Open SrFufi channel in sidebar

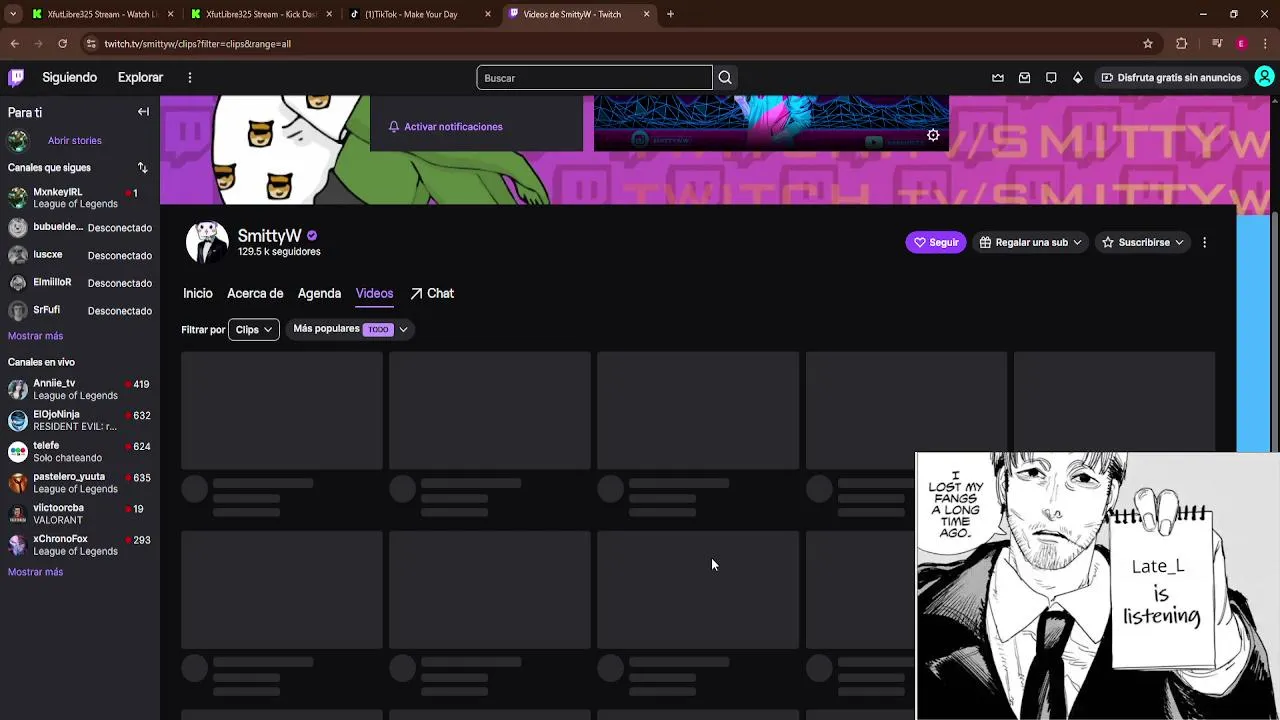tap(80, 310)
